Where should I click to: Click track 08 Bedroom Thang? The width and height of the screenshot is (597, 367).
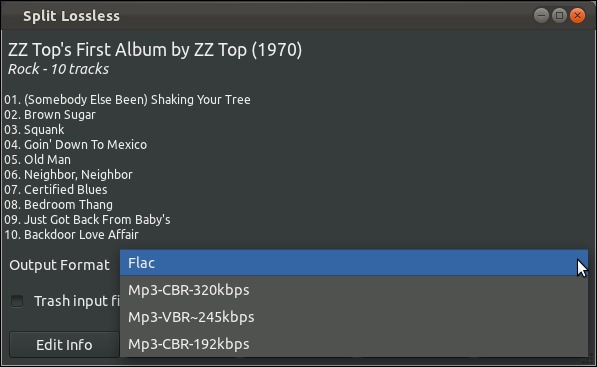(58, 205)
